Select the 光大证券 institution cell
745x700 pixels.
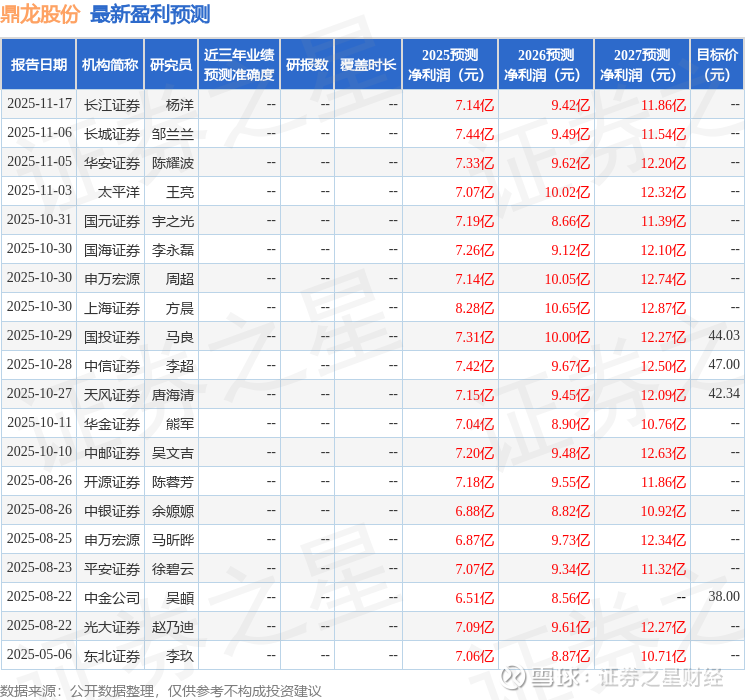coord(112,627)
